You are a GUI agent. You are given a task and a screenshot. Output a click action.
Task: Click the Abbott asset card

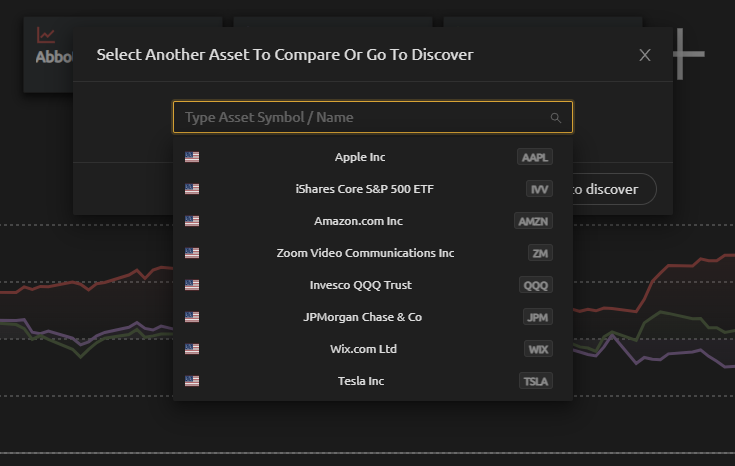tap(48, 55)
